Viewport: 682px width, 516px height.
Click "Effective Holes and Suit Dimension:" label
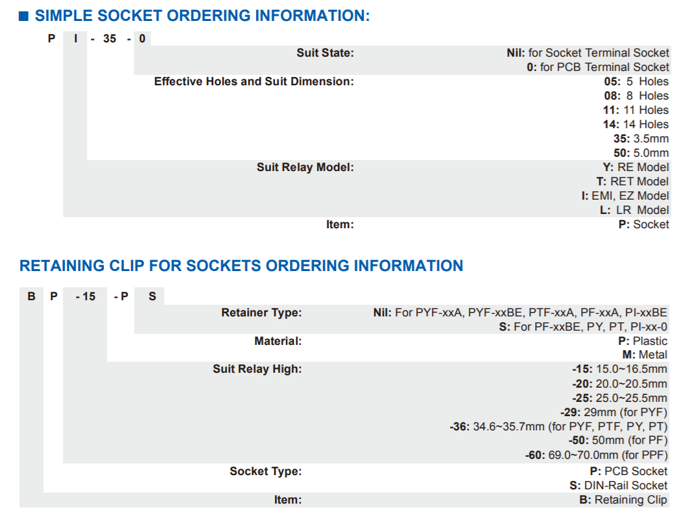coord(254,81)
